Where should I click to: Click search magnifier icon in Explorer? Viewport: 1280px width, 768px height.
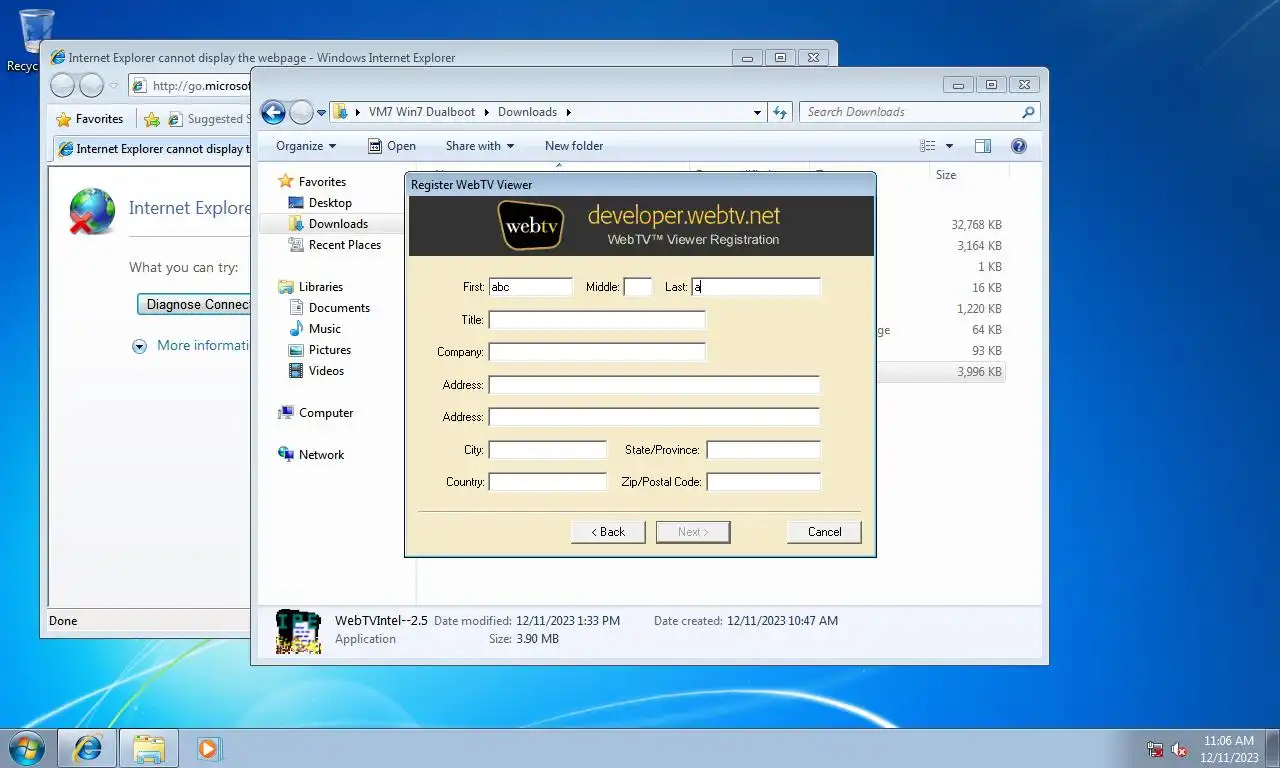(1028, 112)
